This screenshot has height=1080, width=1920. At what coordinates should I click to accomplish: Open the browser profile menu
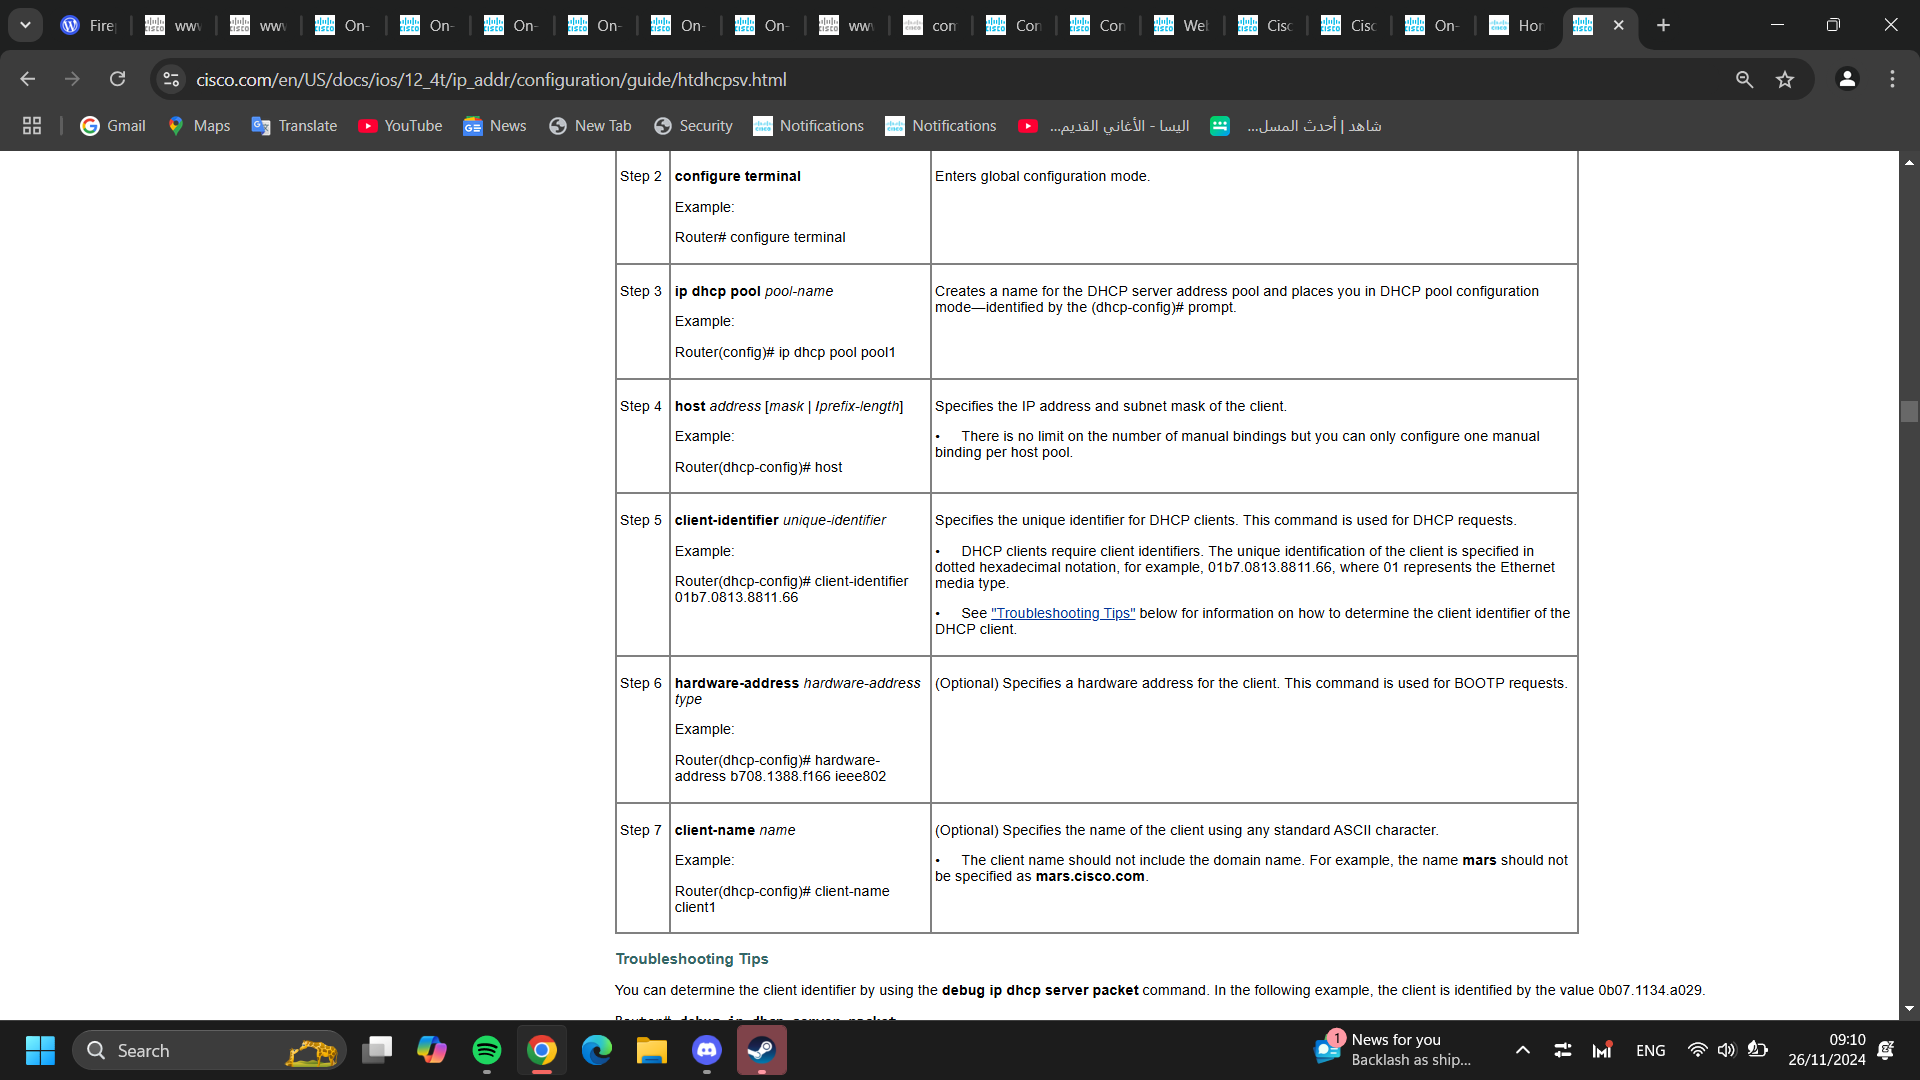click(x=1847, y=79)
